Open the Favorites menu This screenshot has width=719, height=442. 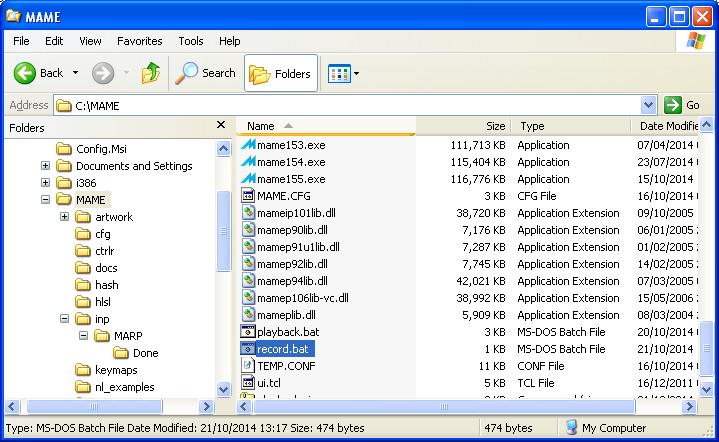coord(139,41)
